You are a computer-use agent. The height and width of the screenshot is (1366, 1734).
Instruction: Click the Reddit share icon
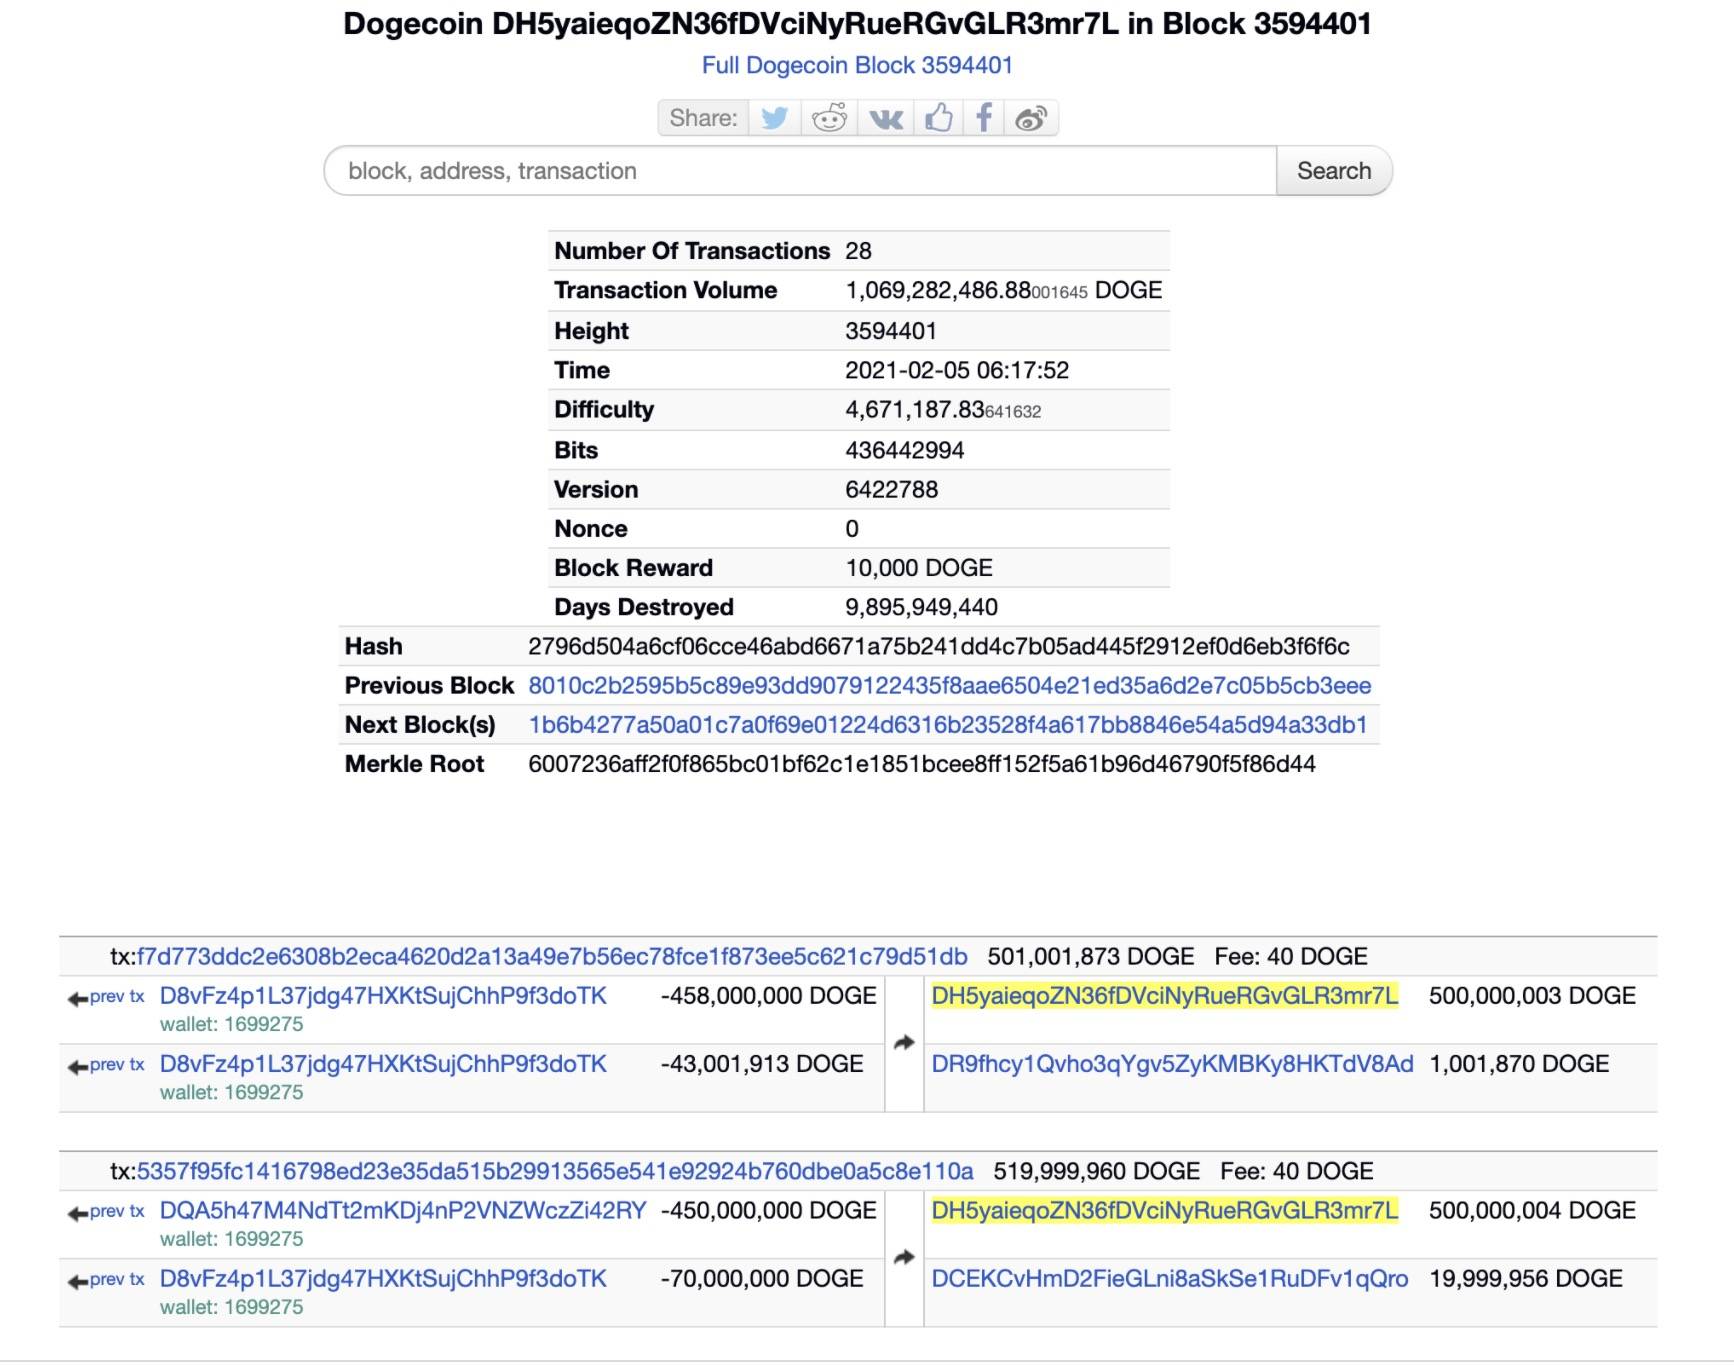pyautogui.click(x=829, y=118)
